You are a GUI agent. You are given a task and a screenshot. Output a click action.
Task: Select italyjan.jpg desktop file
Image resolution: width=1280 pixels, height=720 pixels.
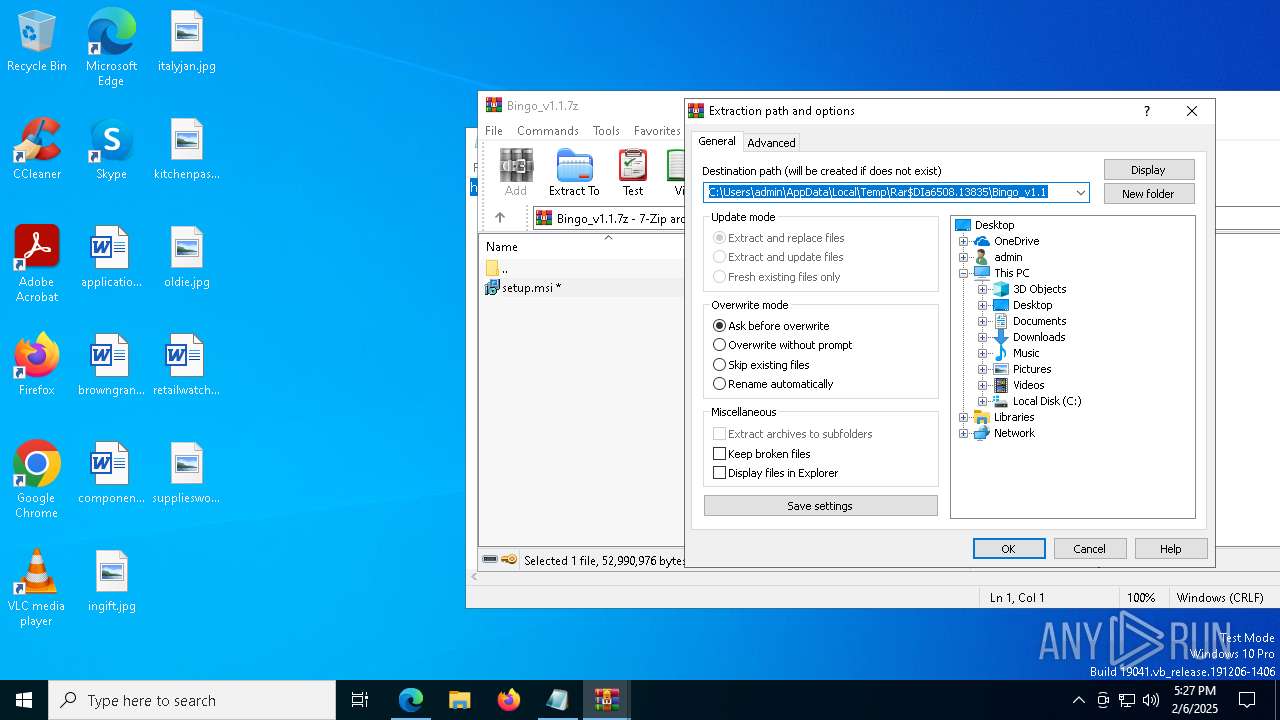(187, 42)
